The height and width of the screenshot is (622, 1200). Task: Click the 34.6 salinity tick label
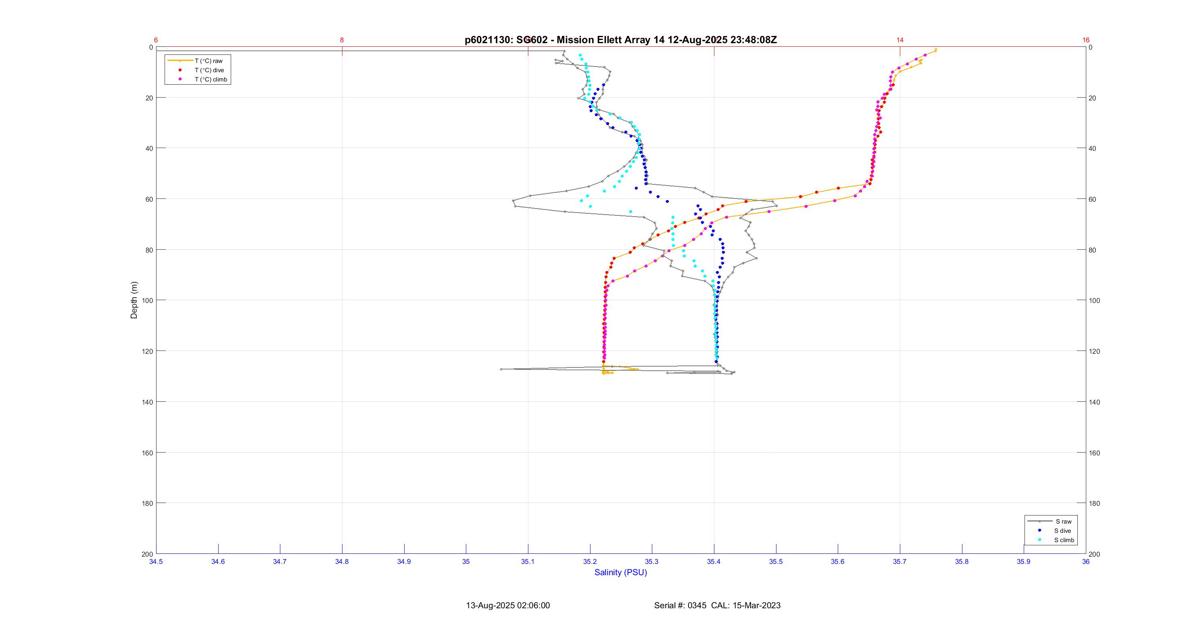pos(218,562)
